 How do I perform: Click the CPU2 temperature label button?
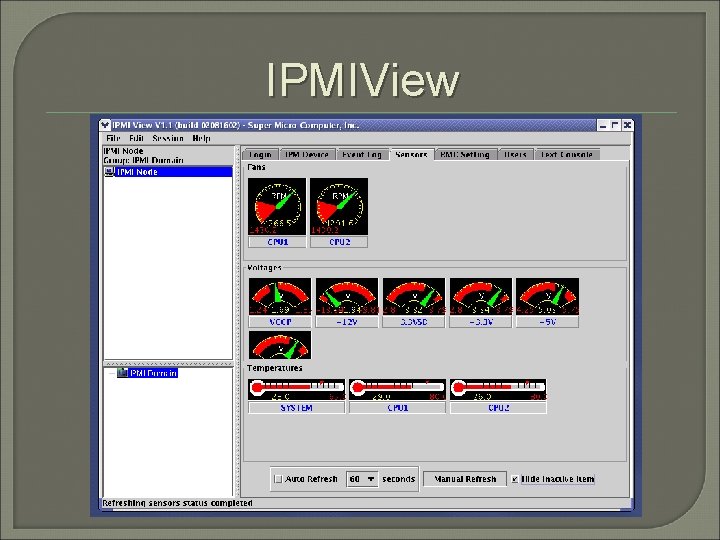click(x=498, y=408)
